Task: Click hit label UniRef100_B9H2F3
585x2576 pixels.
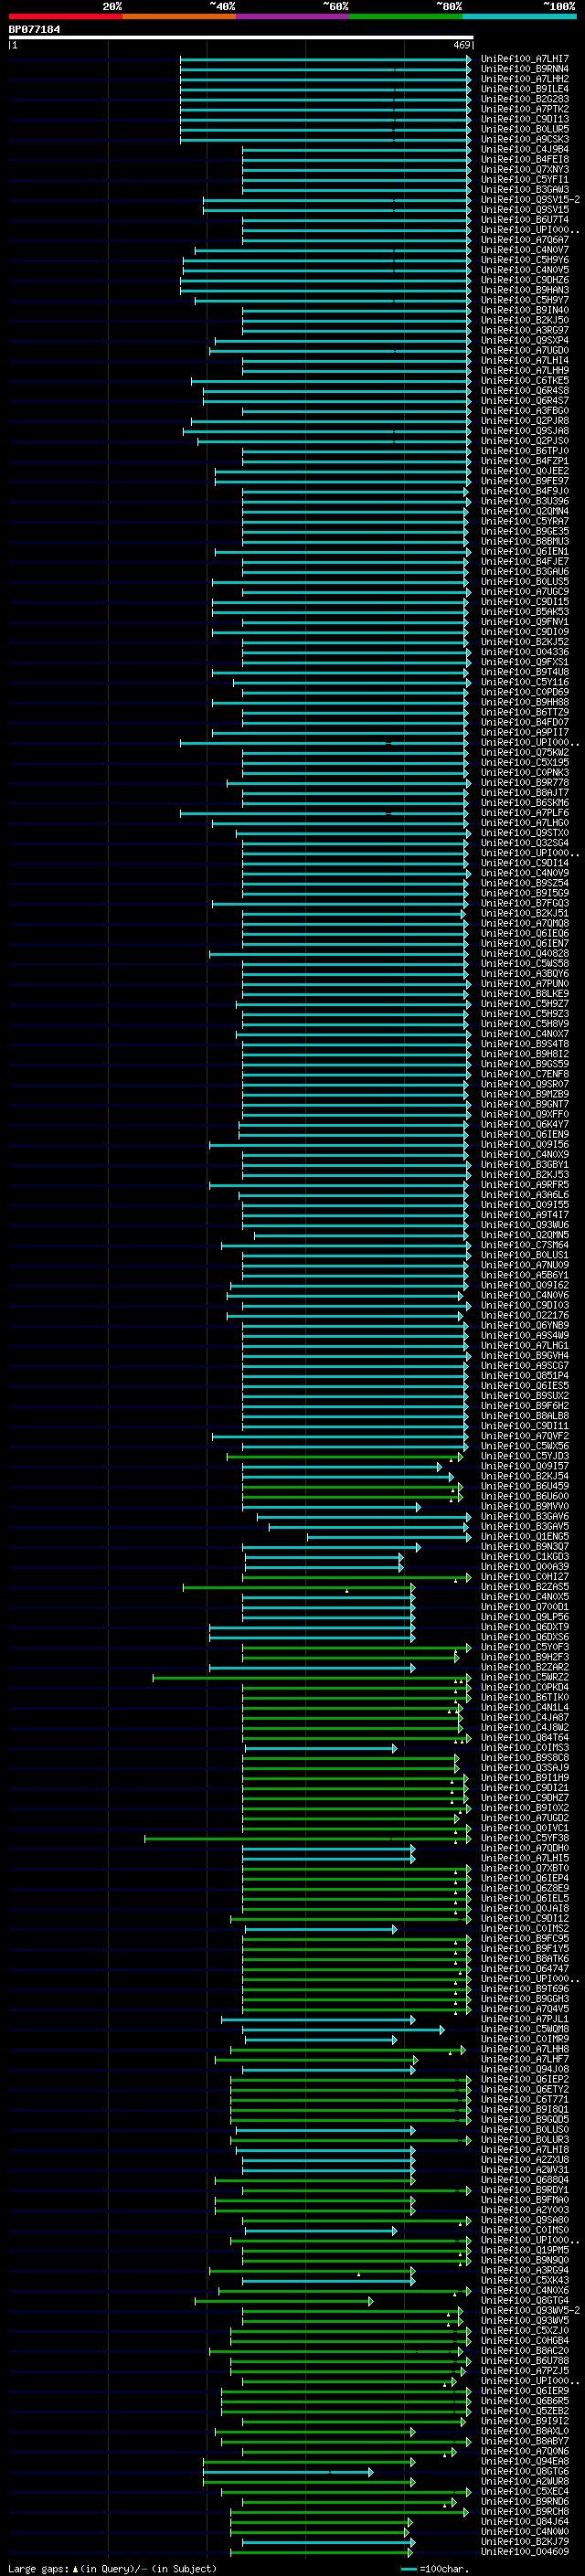Action: point(524,1658)
